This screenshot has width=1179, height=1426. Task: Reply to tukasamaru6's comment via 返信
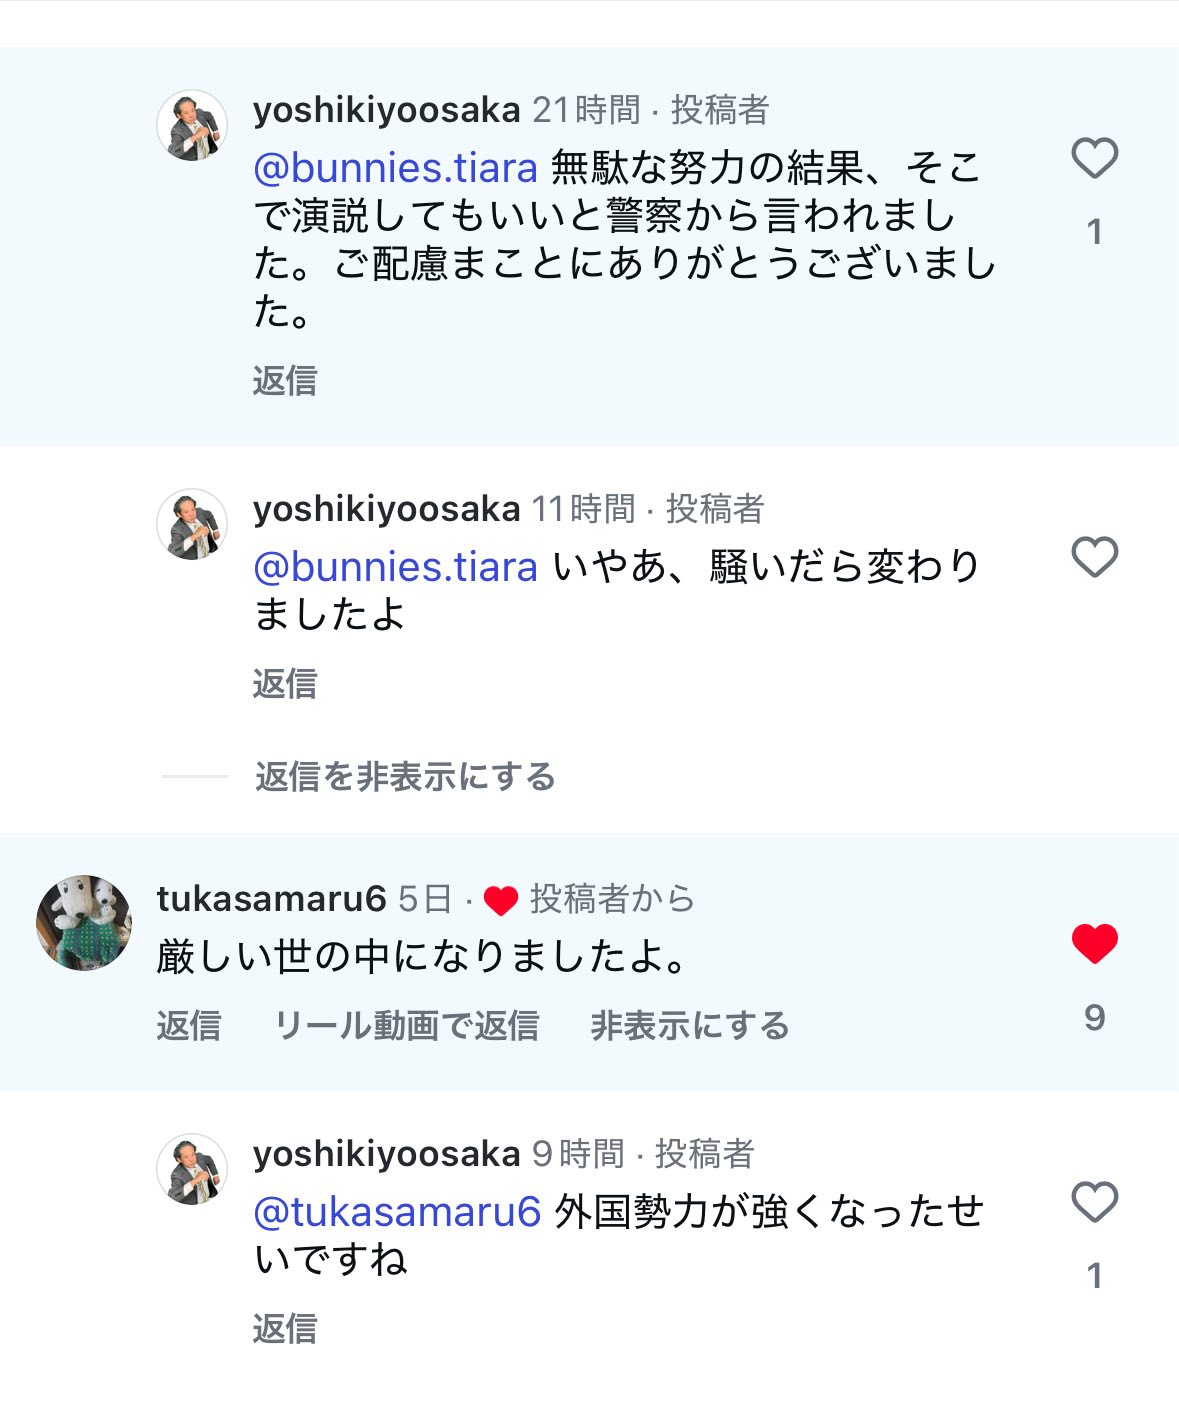point(189,1026)
